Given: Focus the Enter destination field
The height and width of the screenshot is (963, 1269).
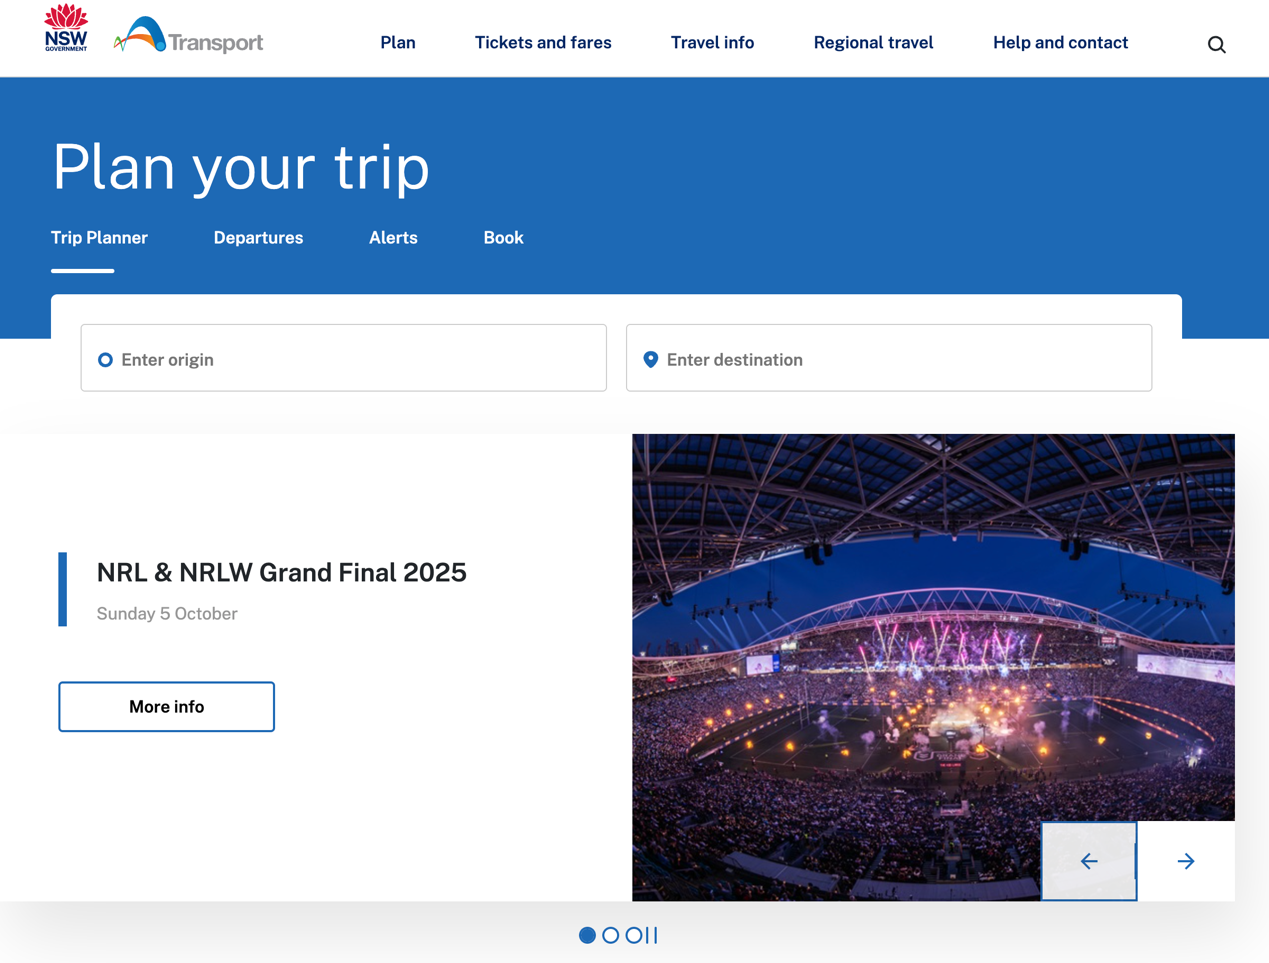Looking at the screenshot, I should [888, 358].
